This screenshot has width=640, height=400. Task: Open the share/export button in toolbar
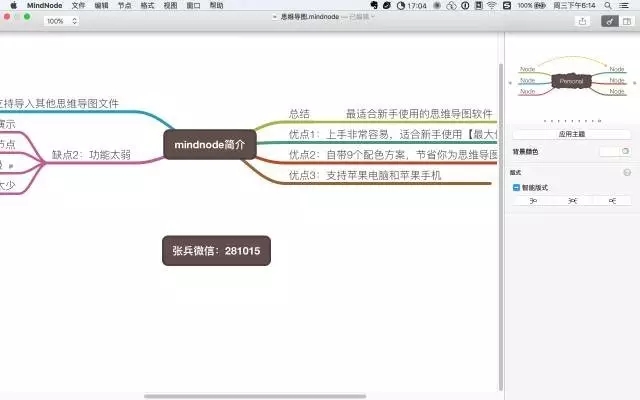click(x=582, y=21)
